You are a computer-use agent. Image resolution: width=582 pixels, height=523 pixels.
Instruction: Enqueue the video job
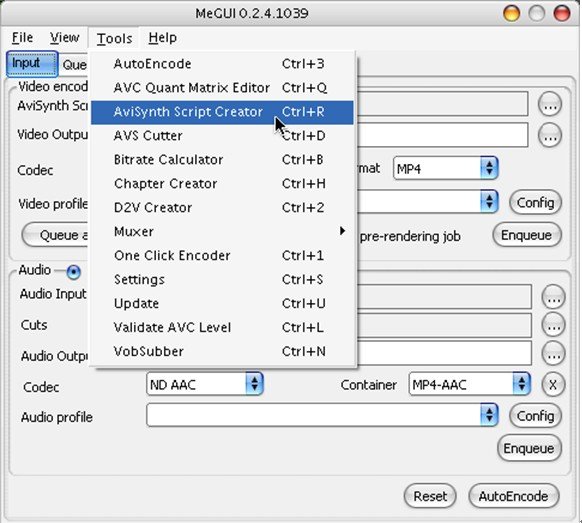click(x=527, y=235)
